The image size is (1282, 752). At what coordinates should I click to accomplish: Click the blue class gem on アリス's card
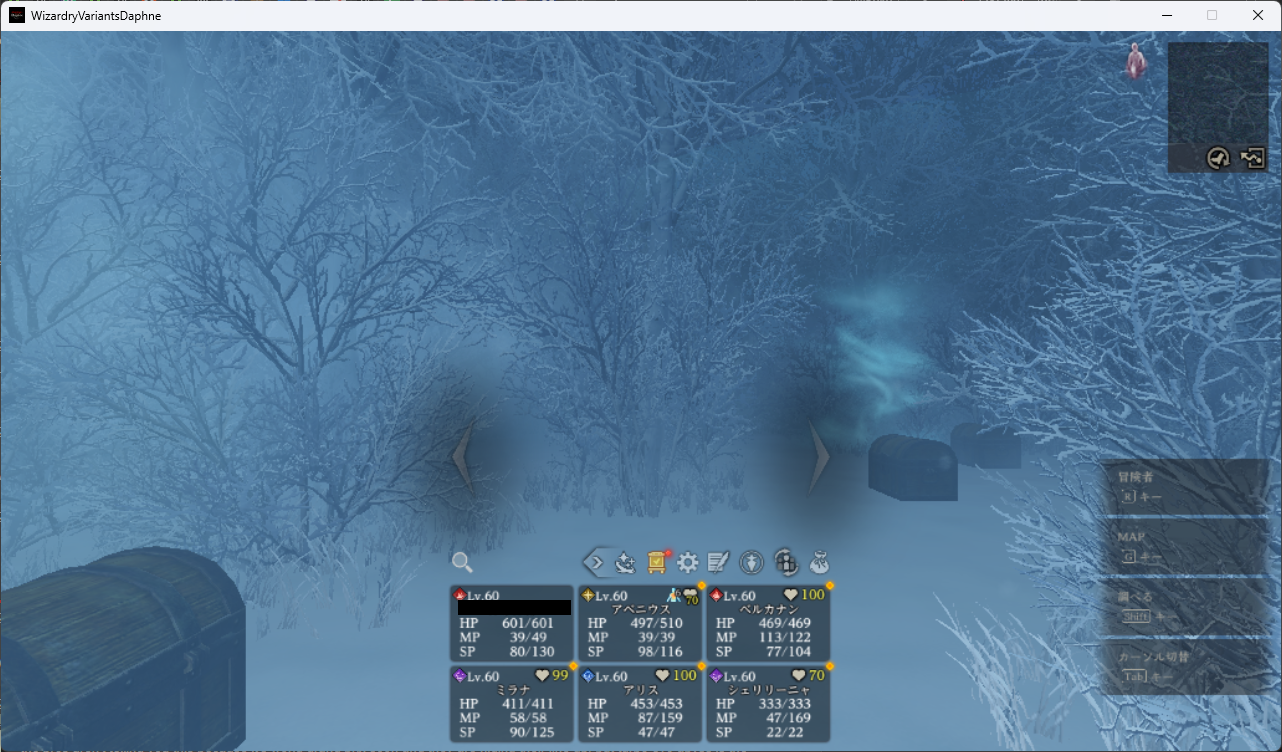click(588, 676)
